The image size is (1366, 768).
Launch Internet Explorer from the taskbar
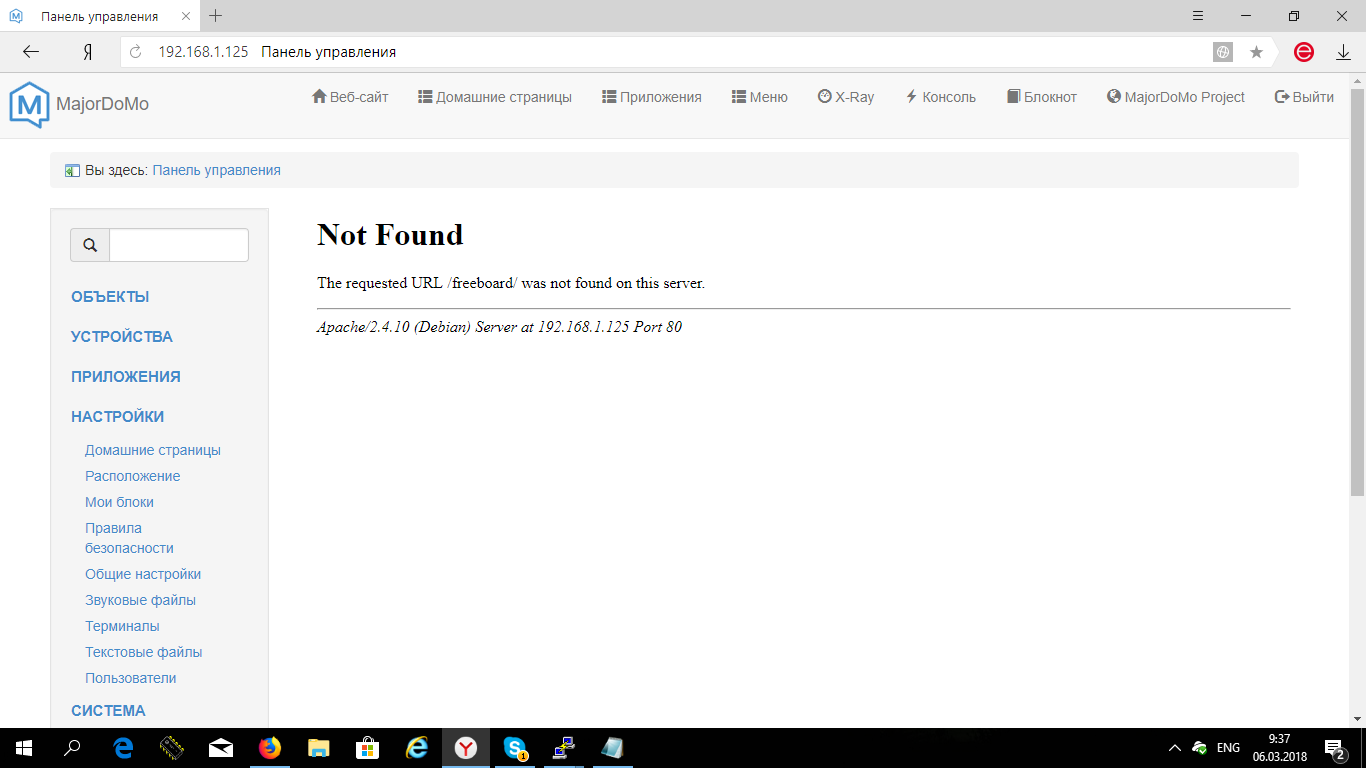click(x=417, y=748)
